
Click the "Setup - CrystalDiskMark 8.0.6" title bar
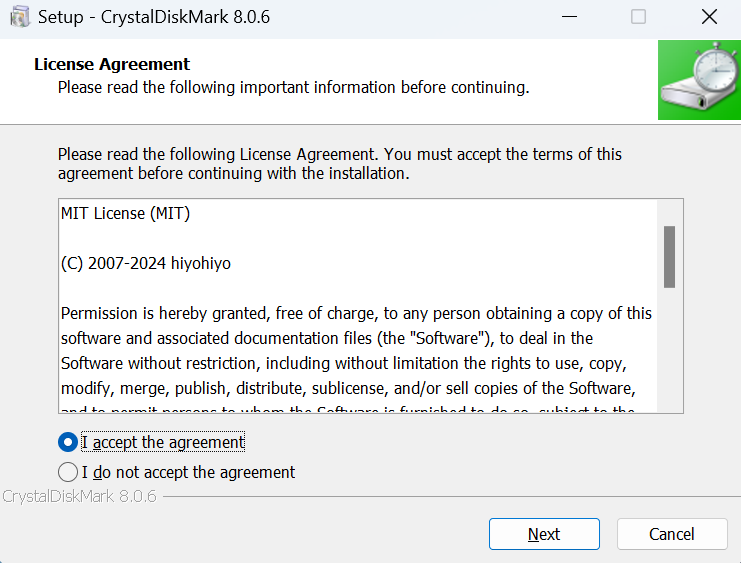[300, 17]
